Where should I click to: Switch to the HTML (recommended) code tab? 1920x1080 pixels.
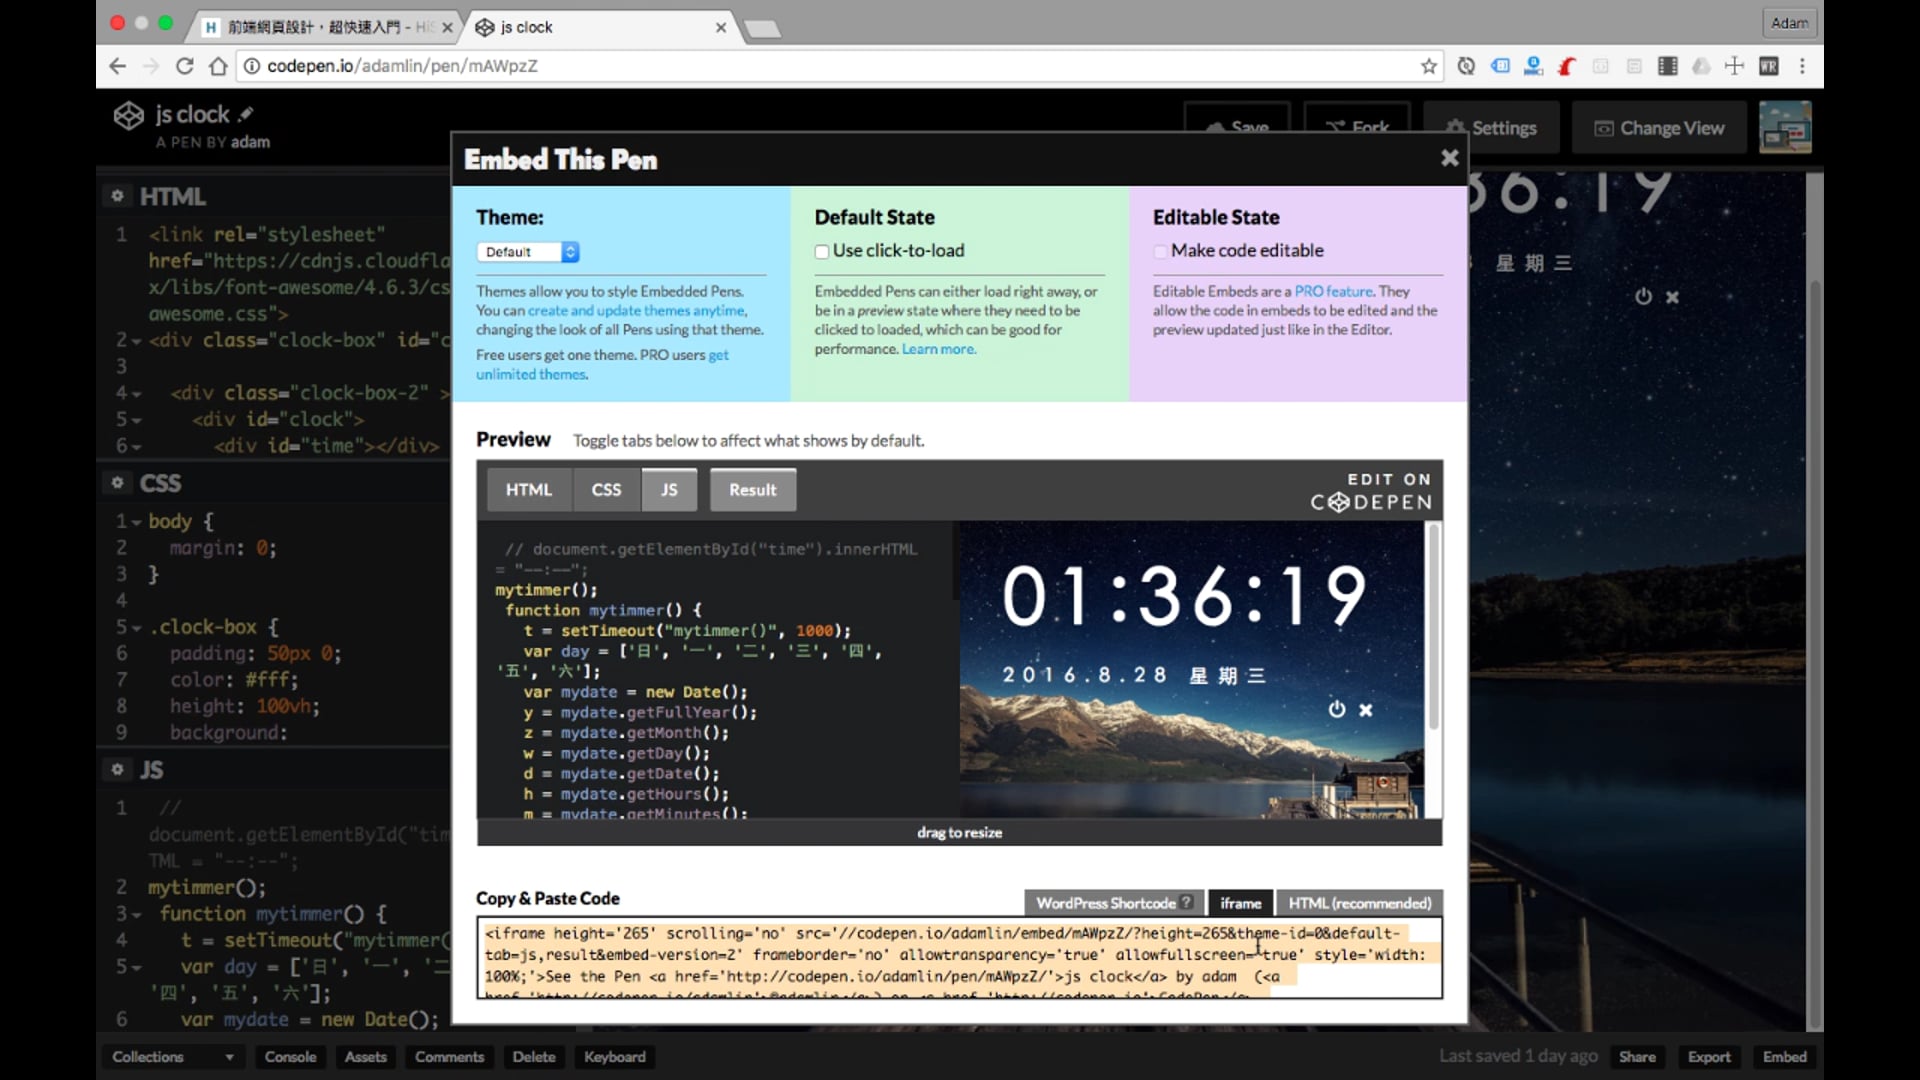point(1359,903)
